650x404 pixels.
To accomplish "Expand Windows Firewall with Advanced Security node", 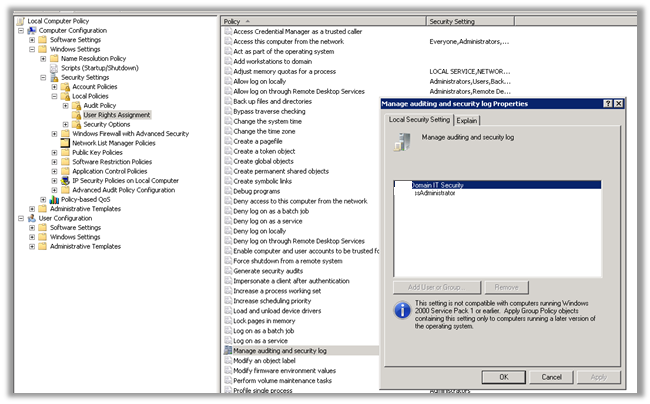I will click(x=54, y=133).
